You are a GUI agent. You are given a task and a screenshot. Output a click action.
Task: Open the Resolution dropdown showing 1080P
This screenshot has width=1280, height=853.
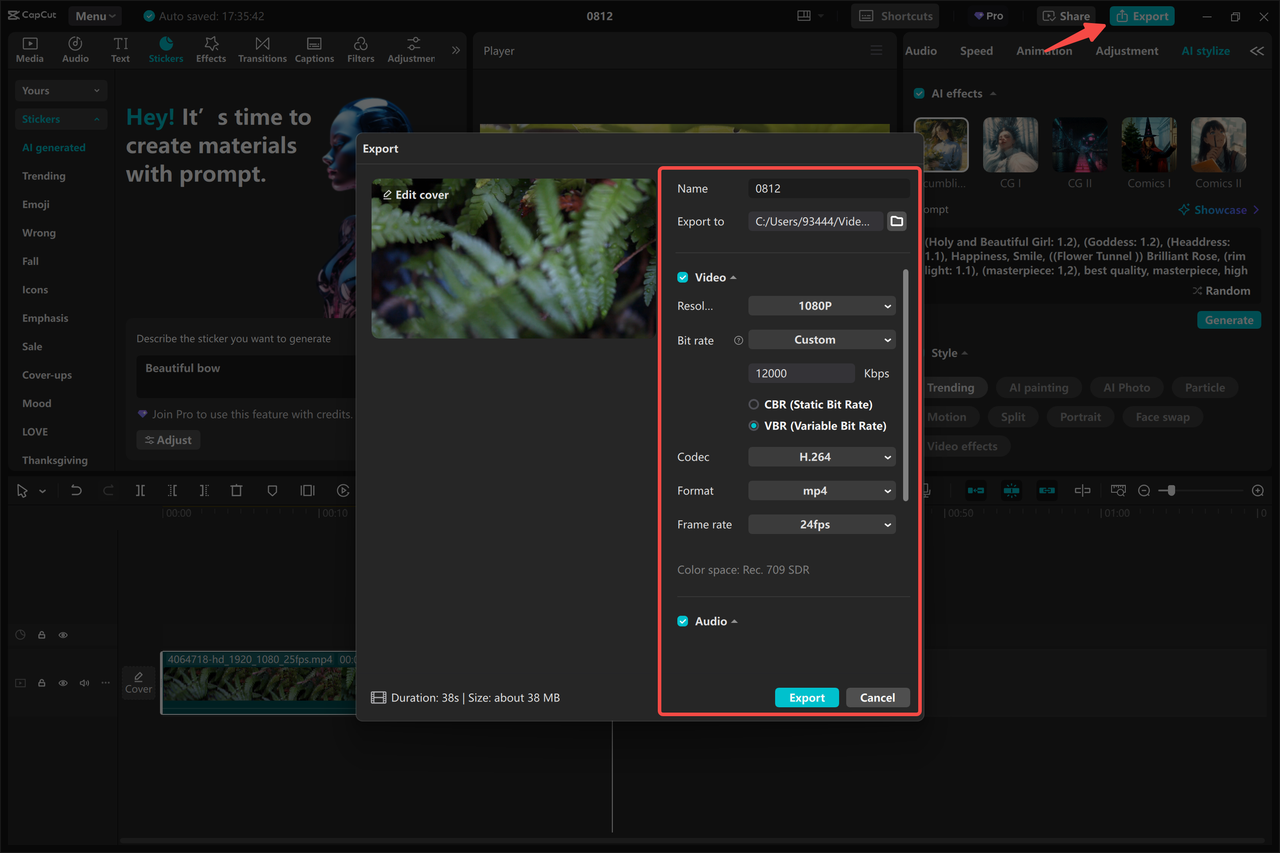[x=821, y=305]
